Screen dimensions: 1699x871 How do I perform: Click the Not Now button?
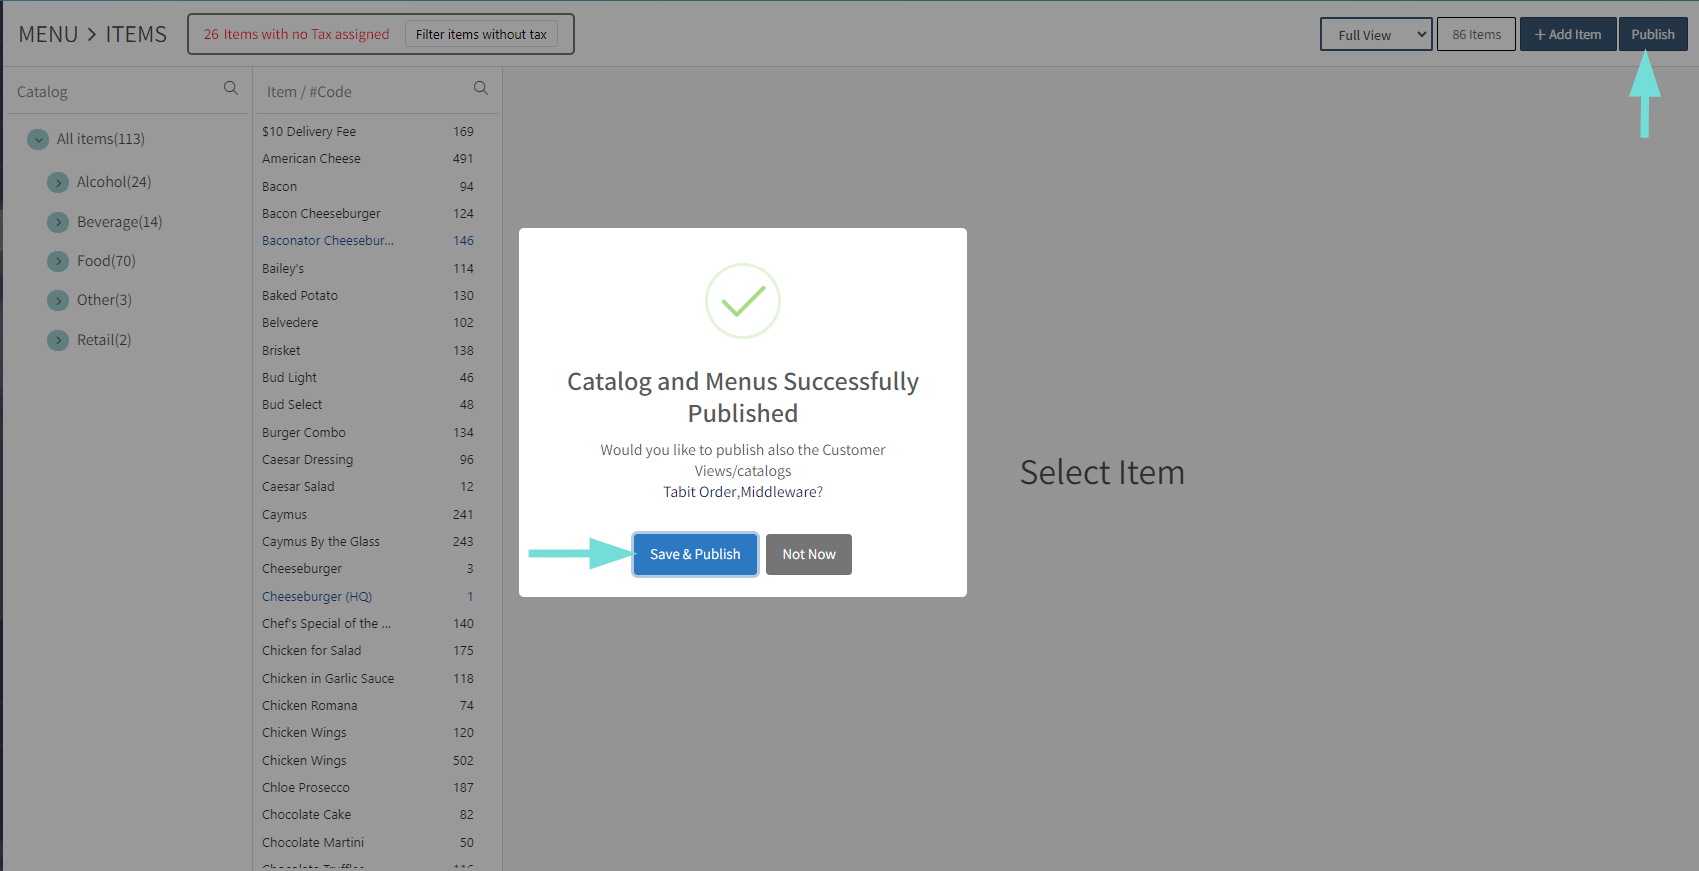click(x=809, y=554)
